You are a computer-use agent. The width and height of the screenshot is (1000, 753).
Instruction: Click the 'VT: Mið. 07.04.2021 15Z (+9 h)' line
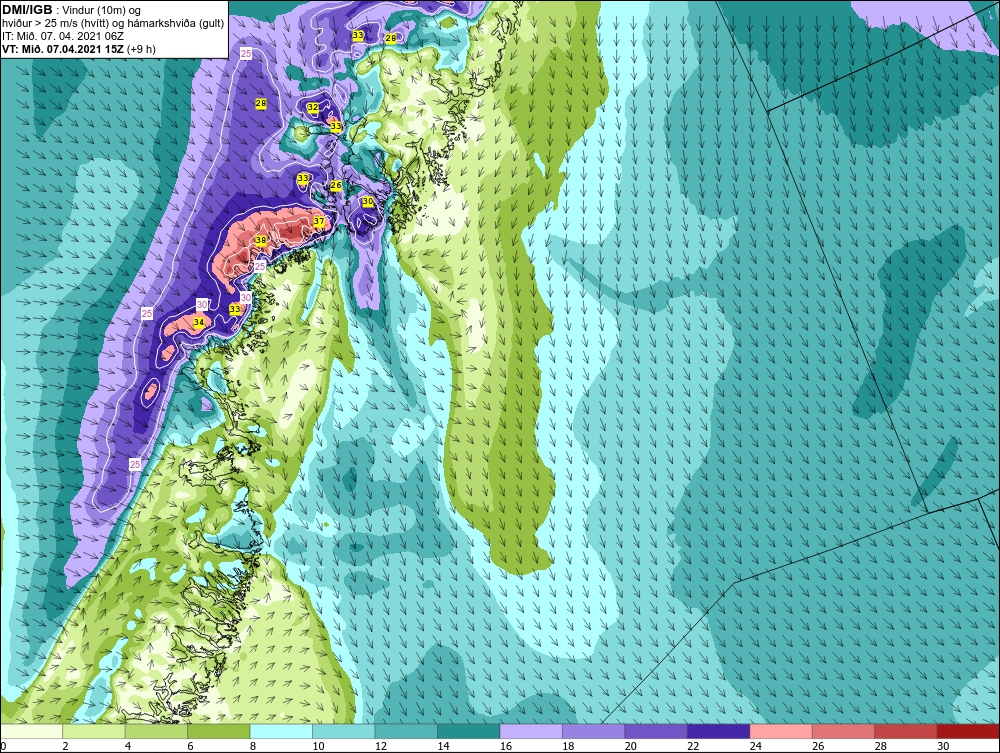click(78, 49)
